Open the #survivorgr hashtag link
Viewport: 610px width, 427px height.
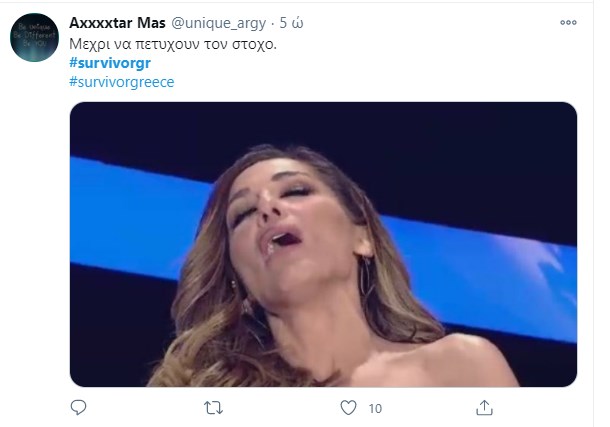[110, 64]
